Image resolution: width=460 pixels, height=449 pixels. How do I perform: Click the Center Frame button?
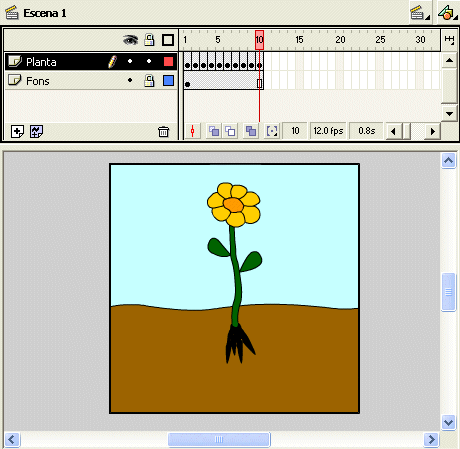pyautogui.click(x=192, y=131)
